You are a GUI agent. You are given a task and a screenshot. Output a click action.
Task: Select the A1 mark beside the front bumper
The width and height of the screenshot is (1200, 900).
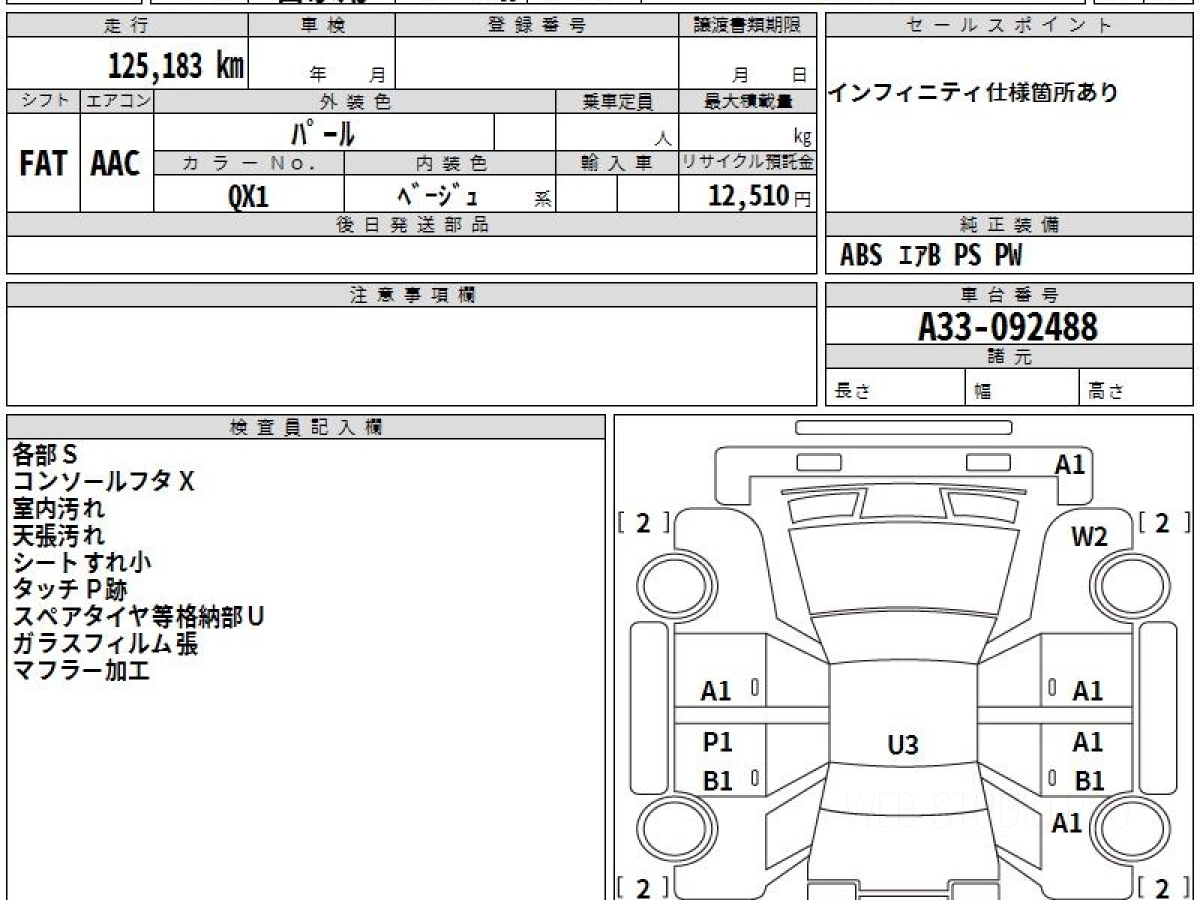coord(1070,464)
